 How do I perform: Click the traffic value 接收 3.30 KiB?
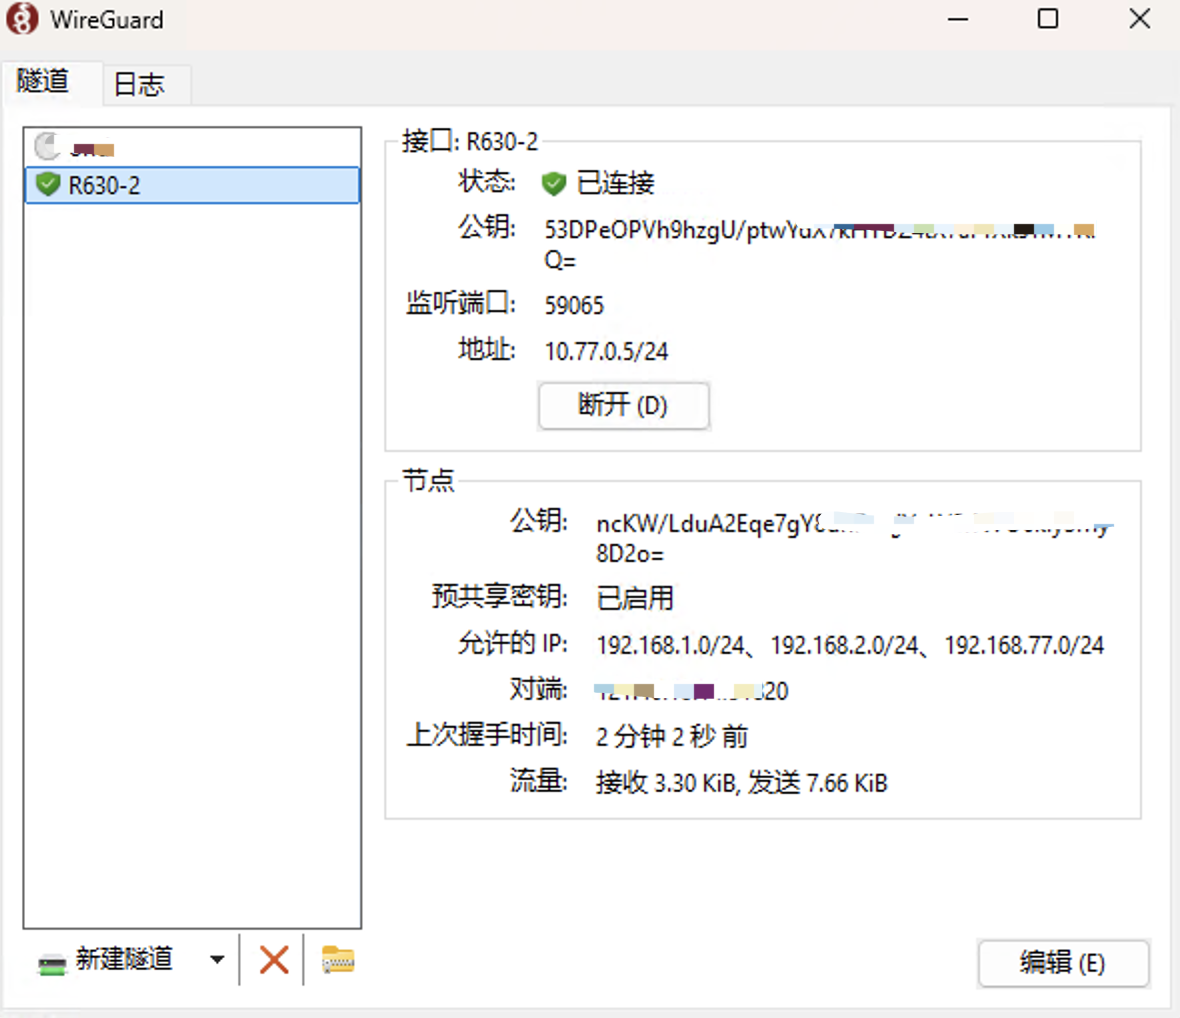pos(741,782)
